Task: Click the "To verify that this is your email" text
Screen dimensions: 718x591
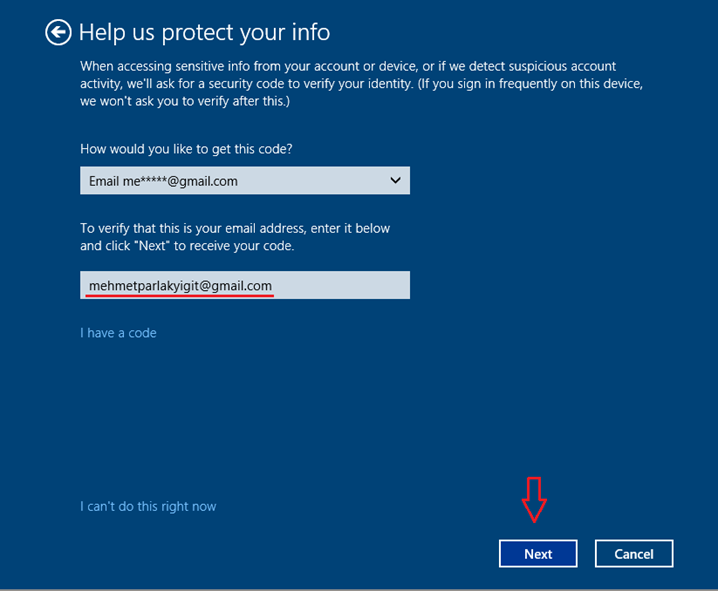Action: tap(235, 237)
